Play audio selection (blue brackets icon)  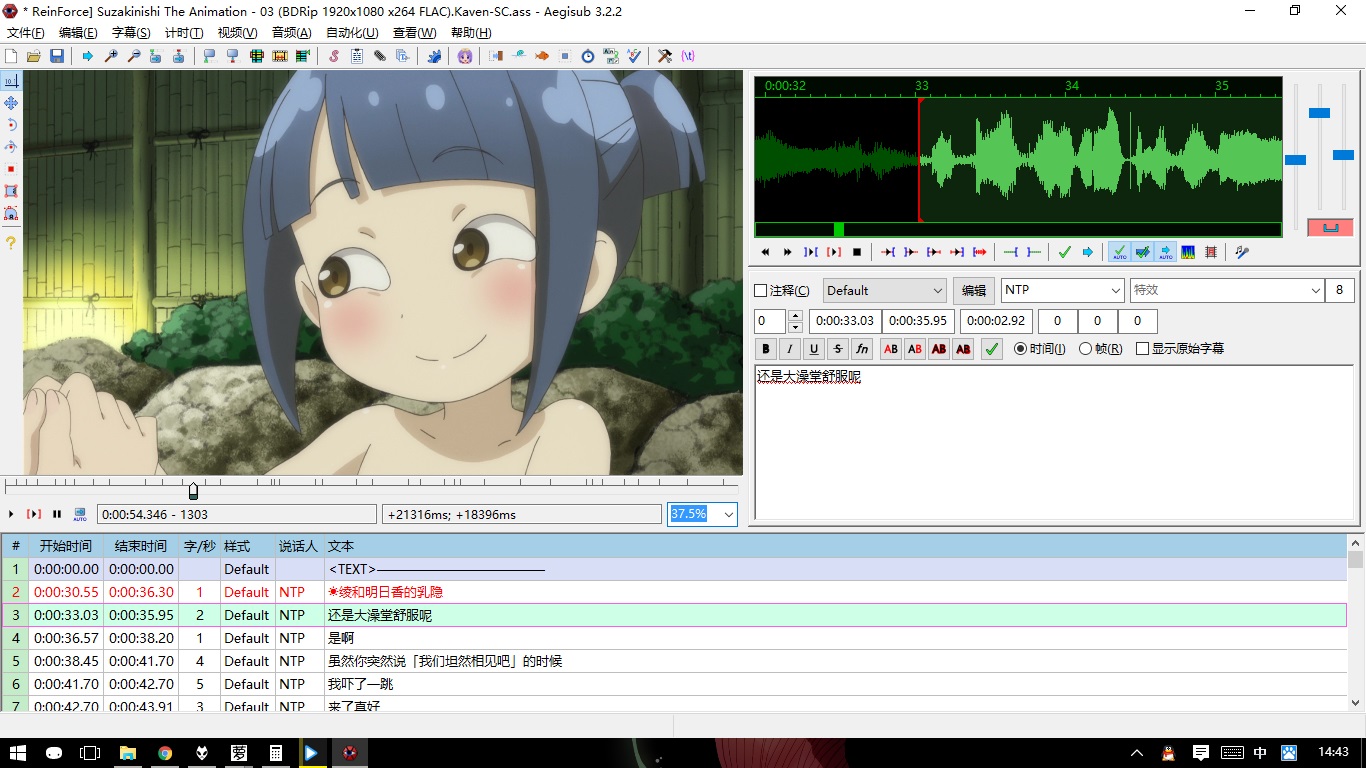click(811, 252)
